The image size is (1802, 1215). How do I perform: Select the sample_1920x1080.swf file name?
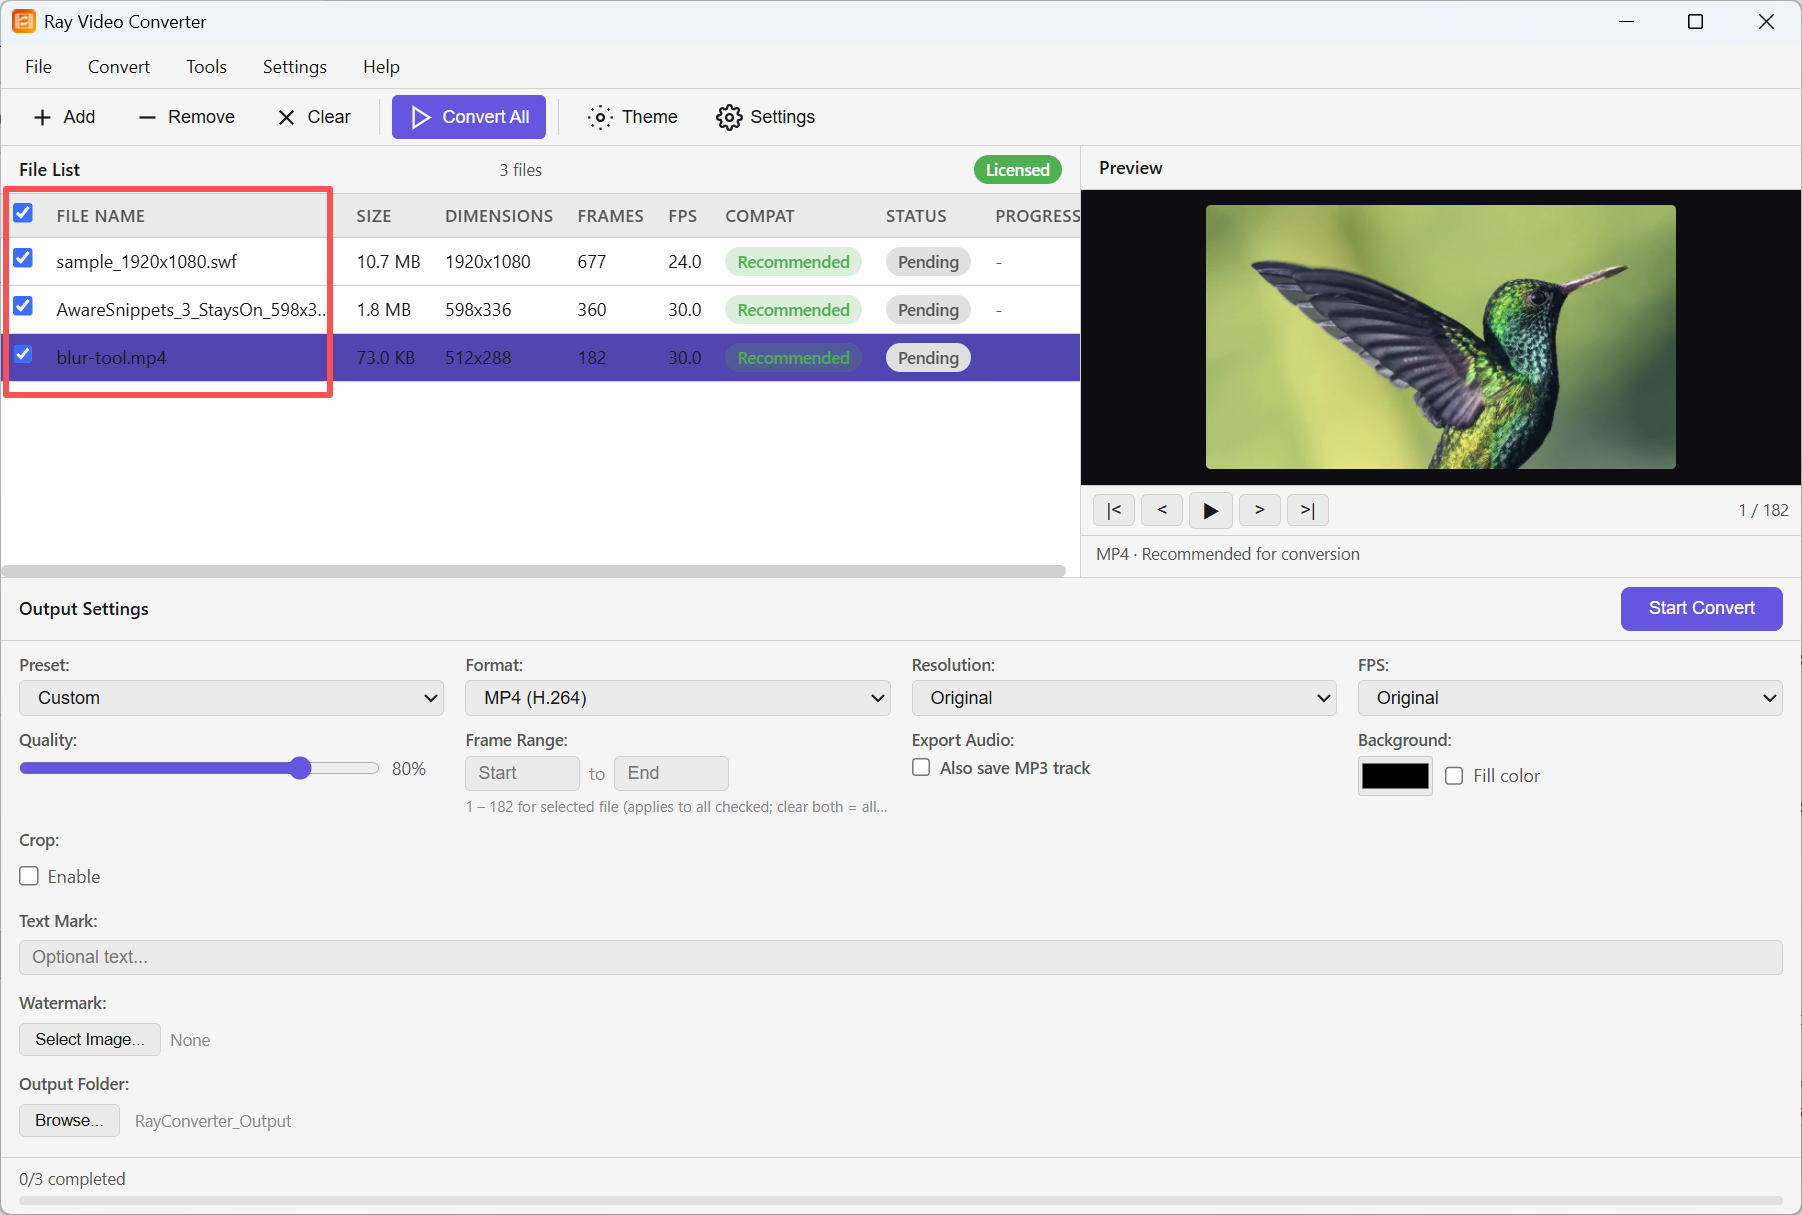click(147, 262)
